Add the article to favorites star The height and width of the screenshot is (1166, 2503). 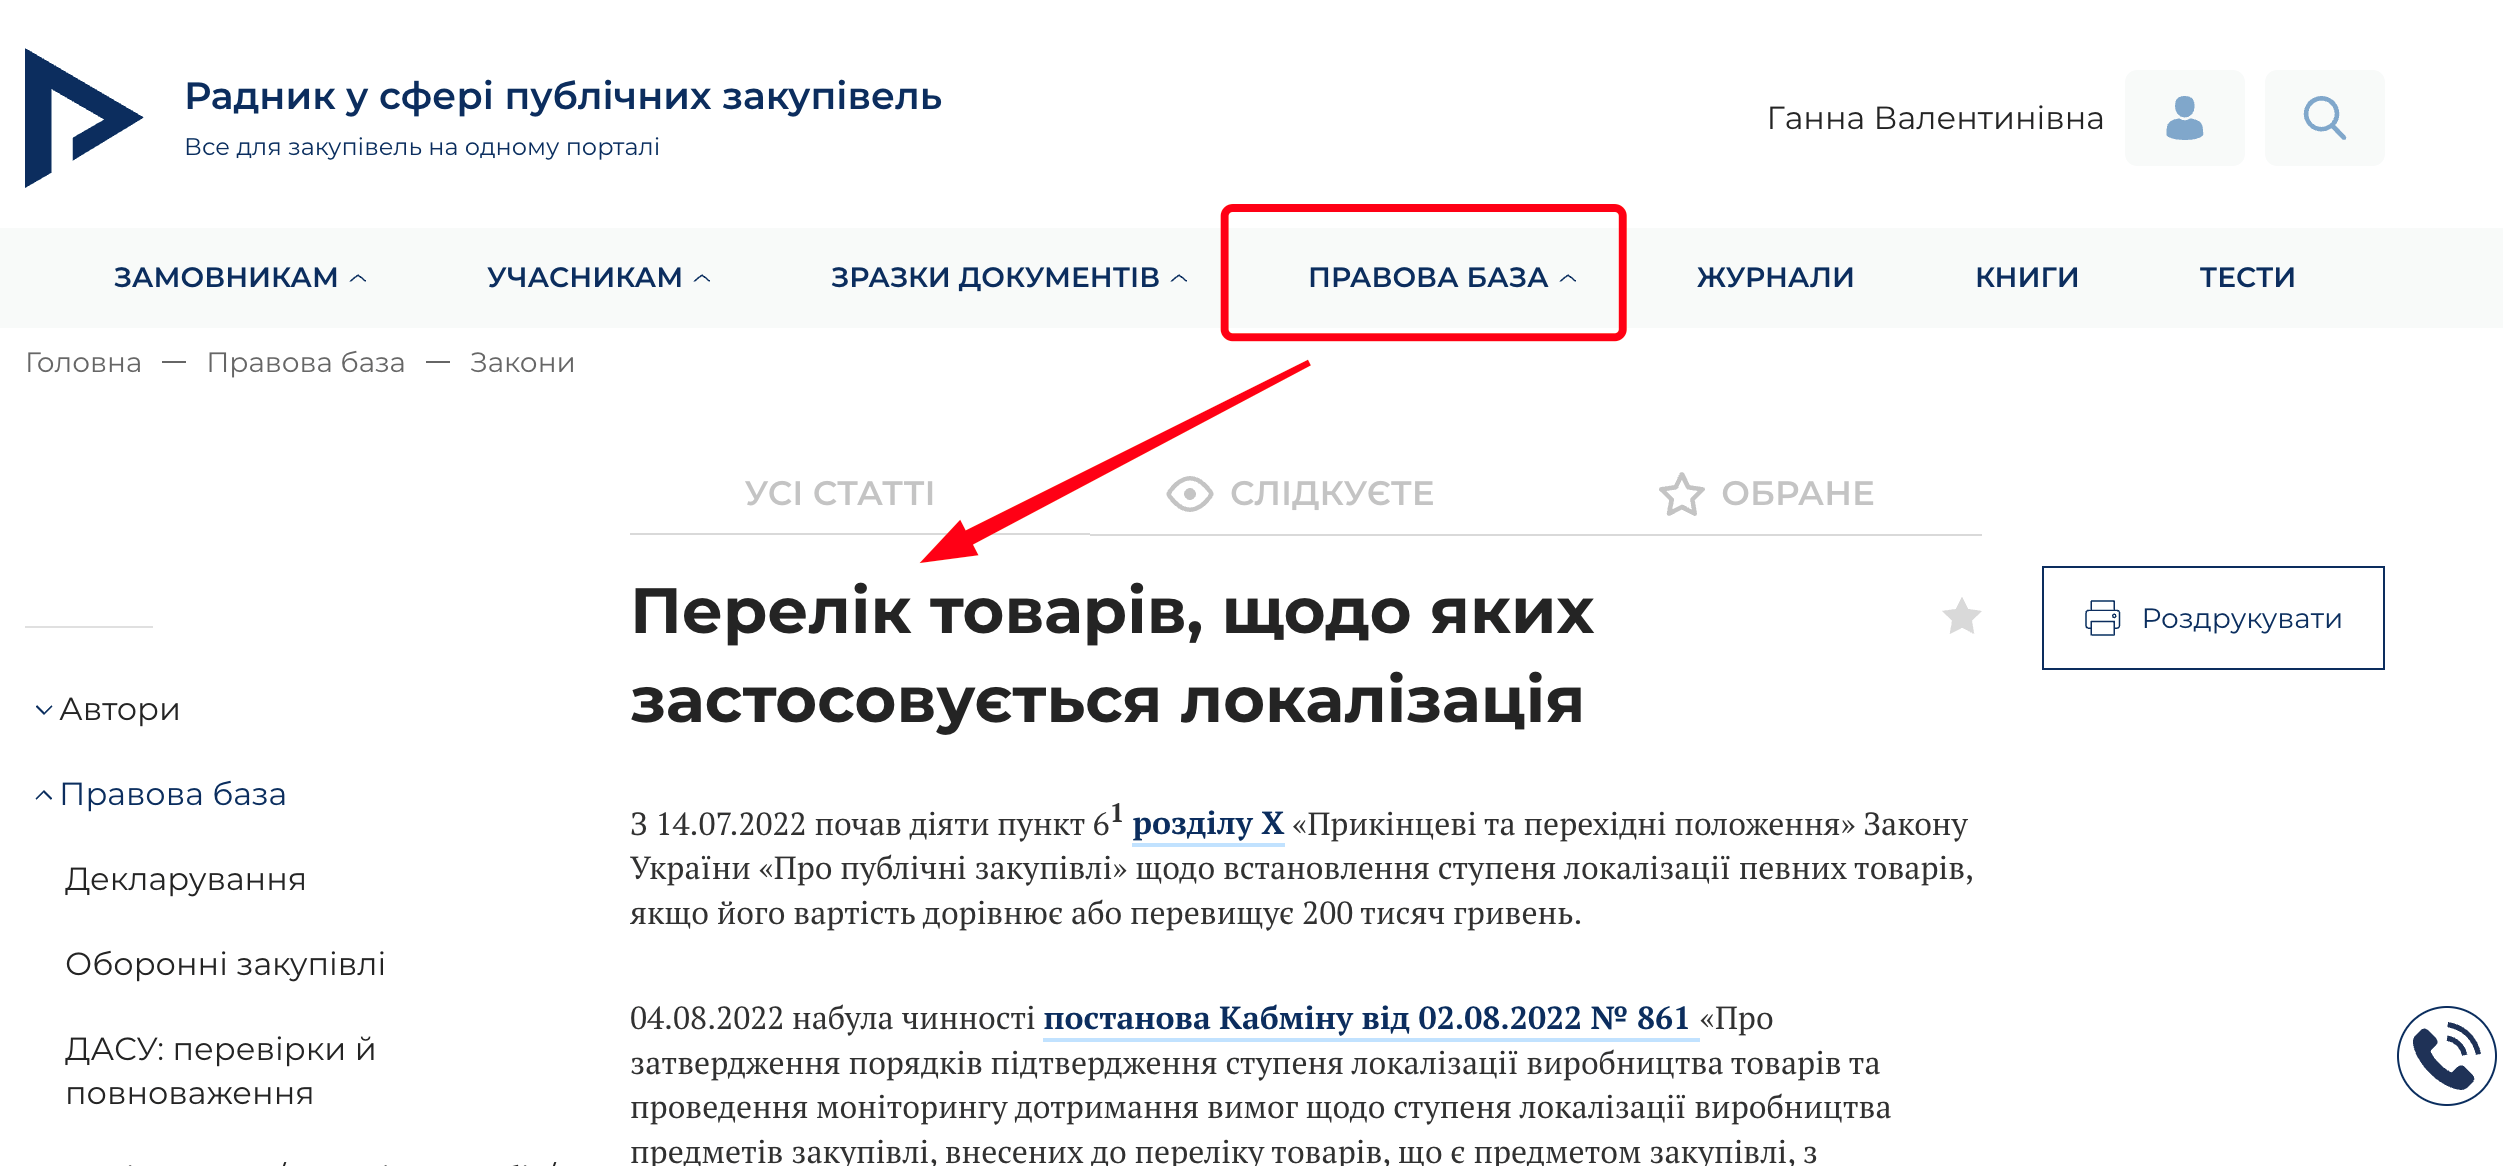(1961, 616)
